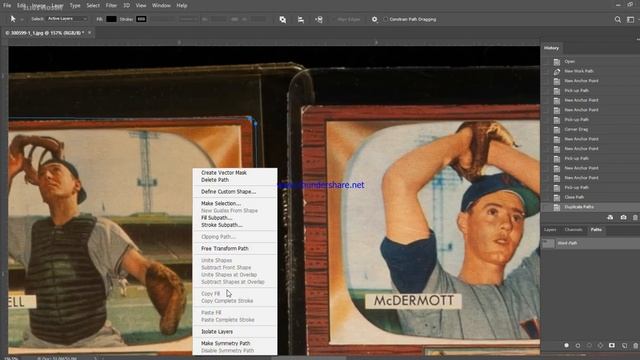Image resolution: width=640 pixels, height=360 pixels.
Task: Delete current path trash icon in Paths panel
Action: click(636, 345)
